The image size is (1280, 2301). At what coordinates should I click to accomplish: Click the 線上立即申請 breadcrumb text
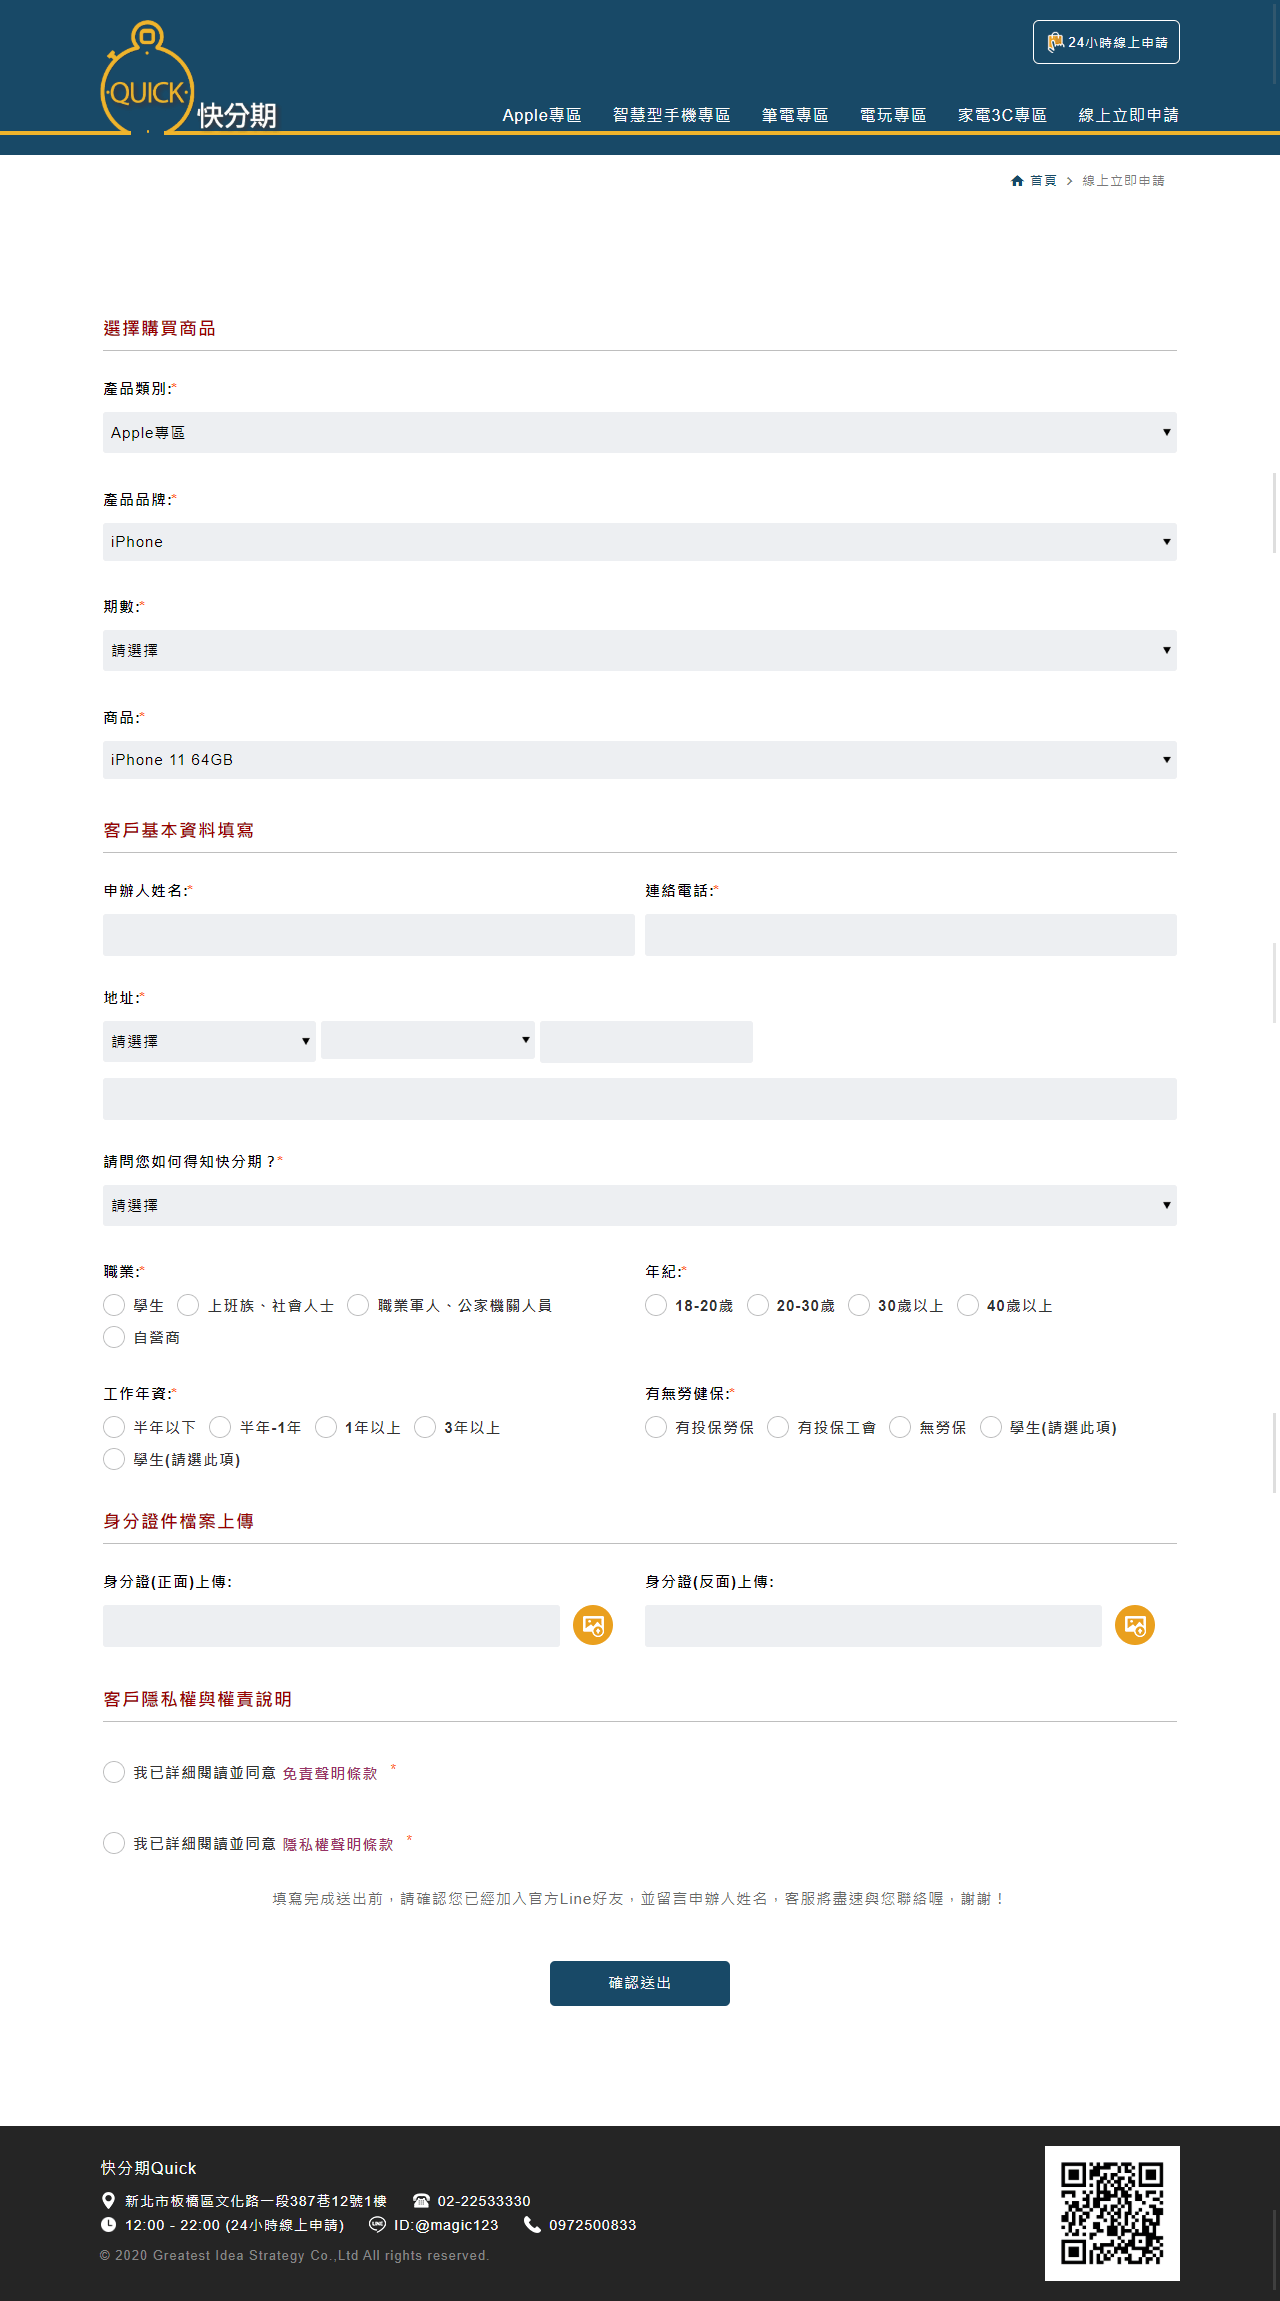(x=1123, y=181)
